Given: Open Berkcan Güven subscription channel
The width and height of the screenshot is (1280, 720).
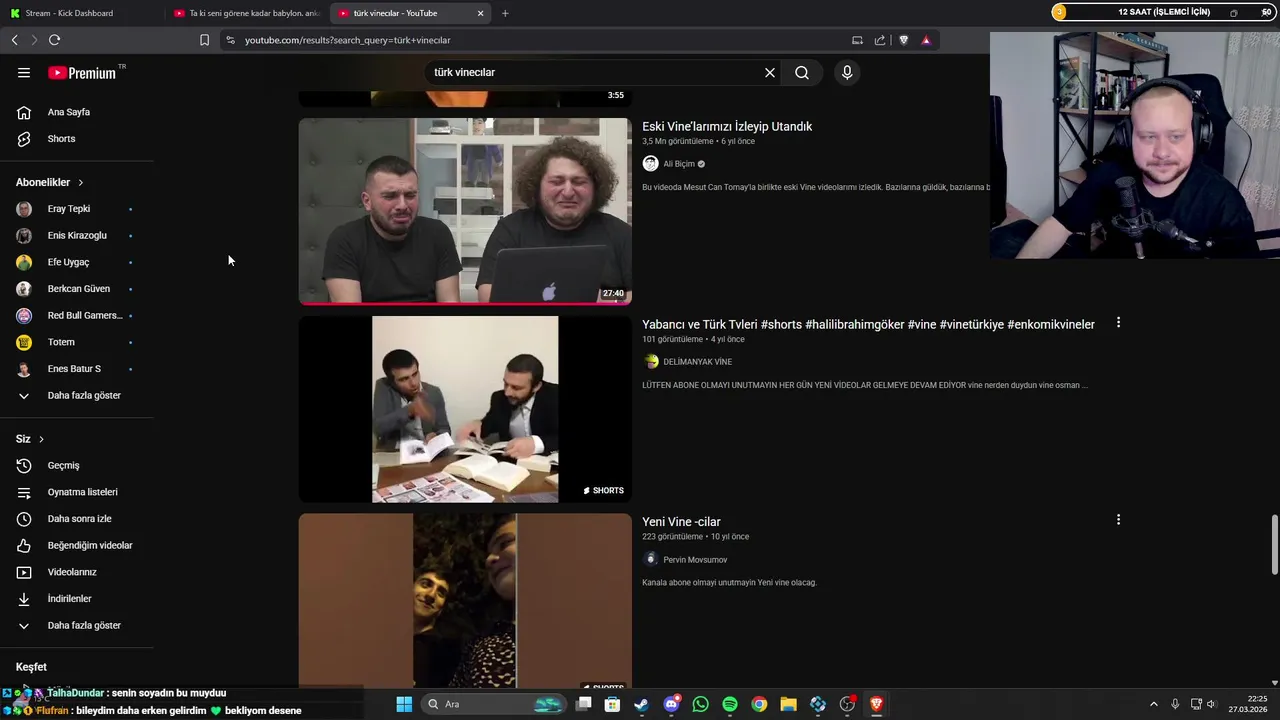Looking at the screenshot, I should tap(77, 289).
